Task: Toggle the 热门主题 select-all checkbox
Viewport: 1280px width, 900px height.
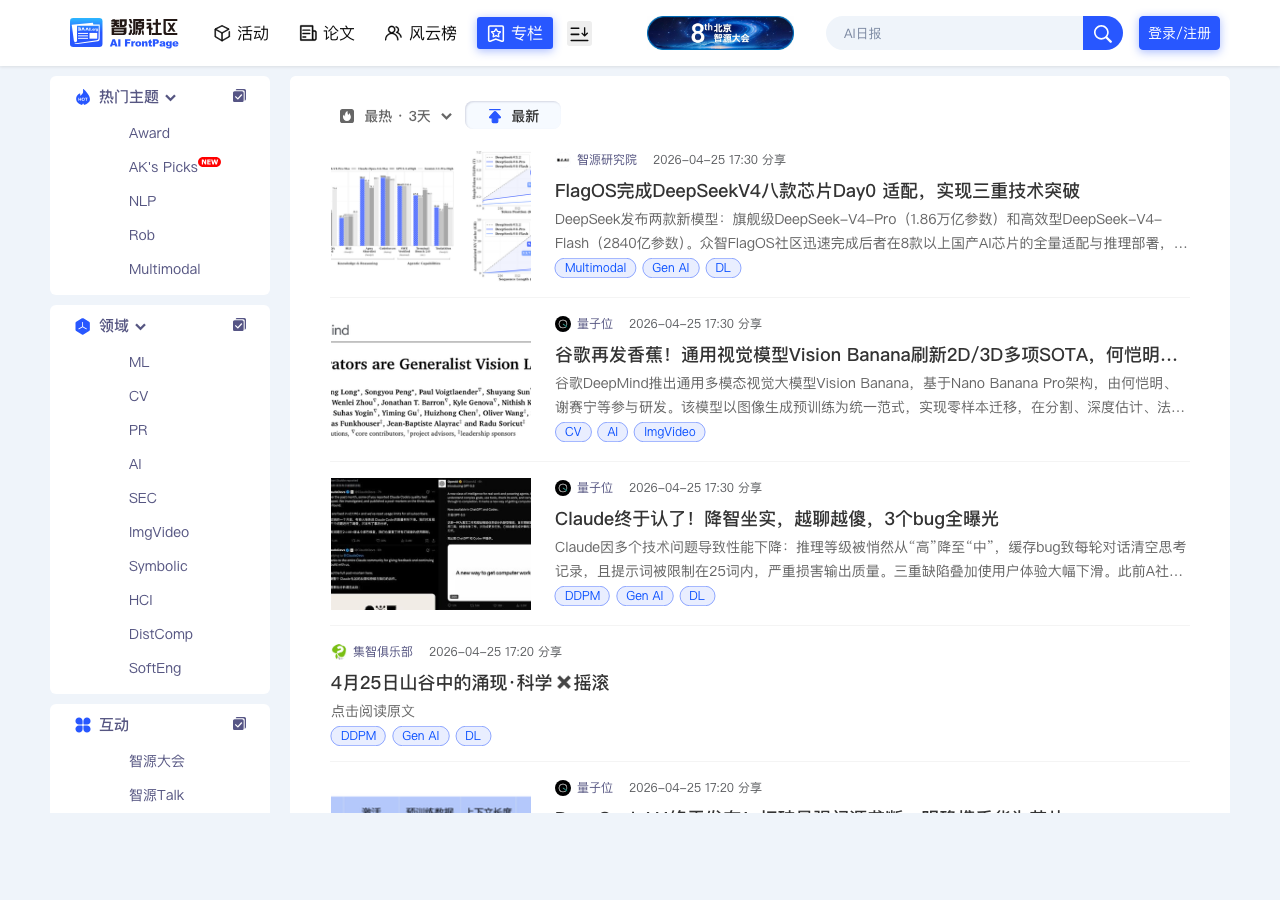Action: click(239, 96)
